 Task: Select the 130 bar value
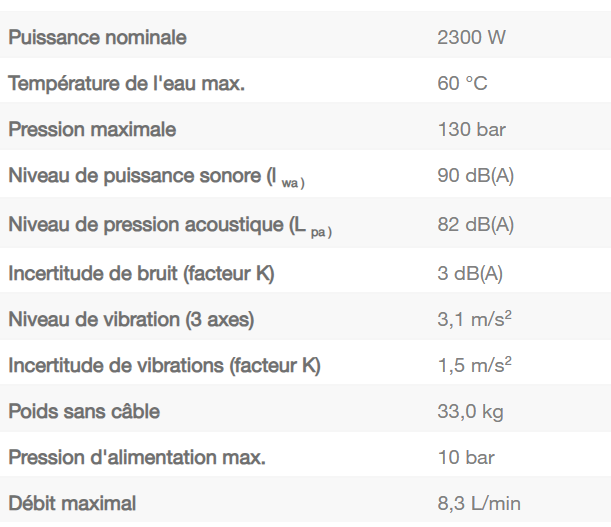470,130
